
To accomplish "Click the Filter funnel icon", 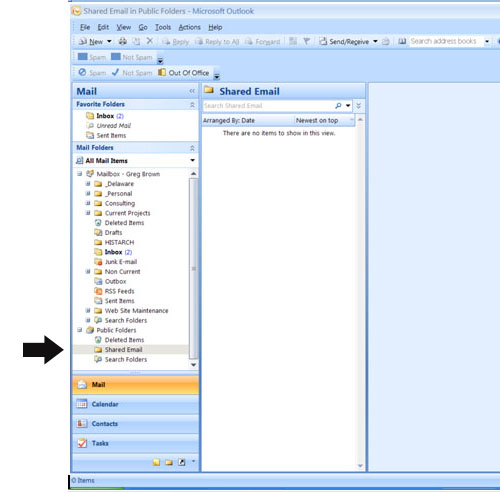I will click(307, 41).
